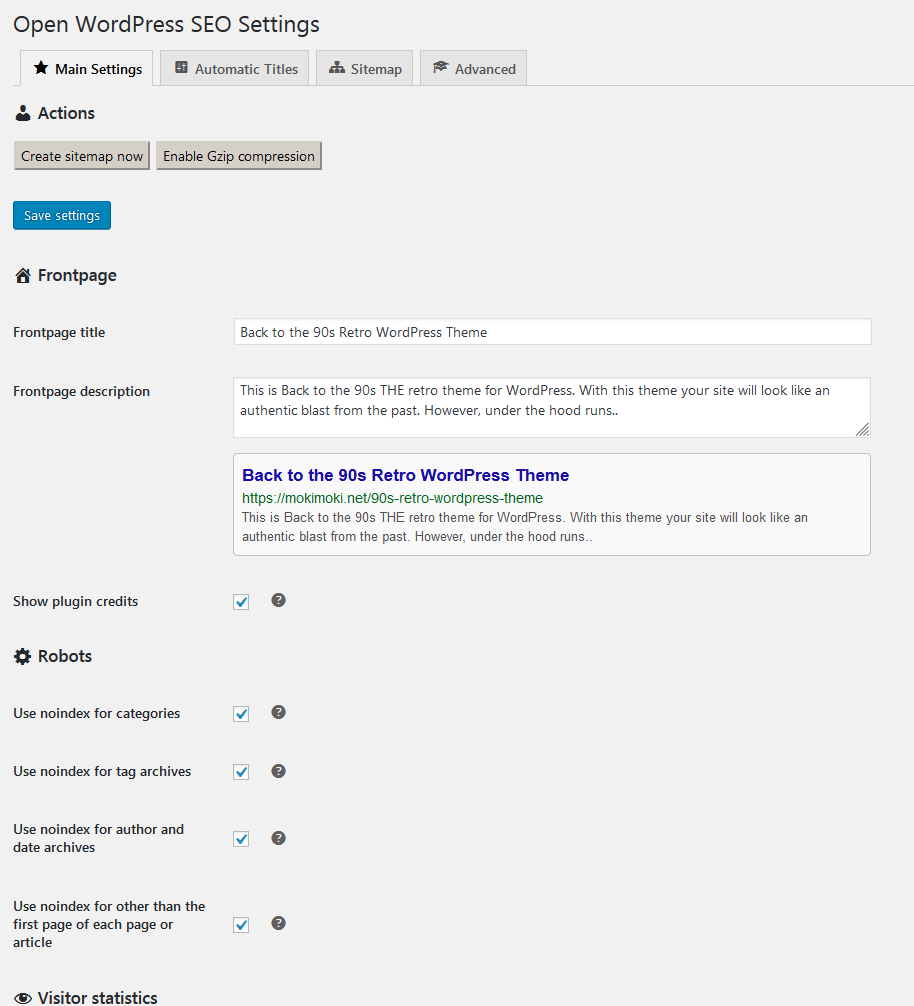Click the eye icon beside Visitor statistics

[x=23, y=998]
